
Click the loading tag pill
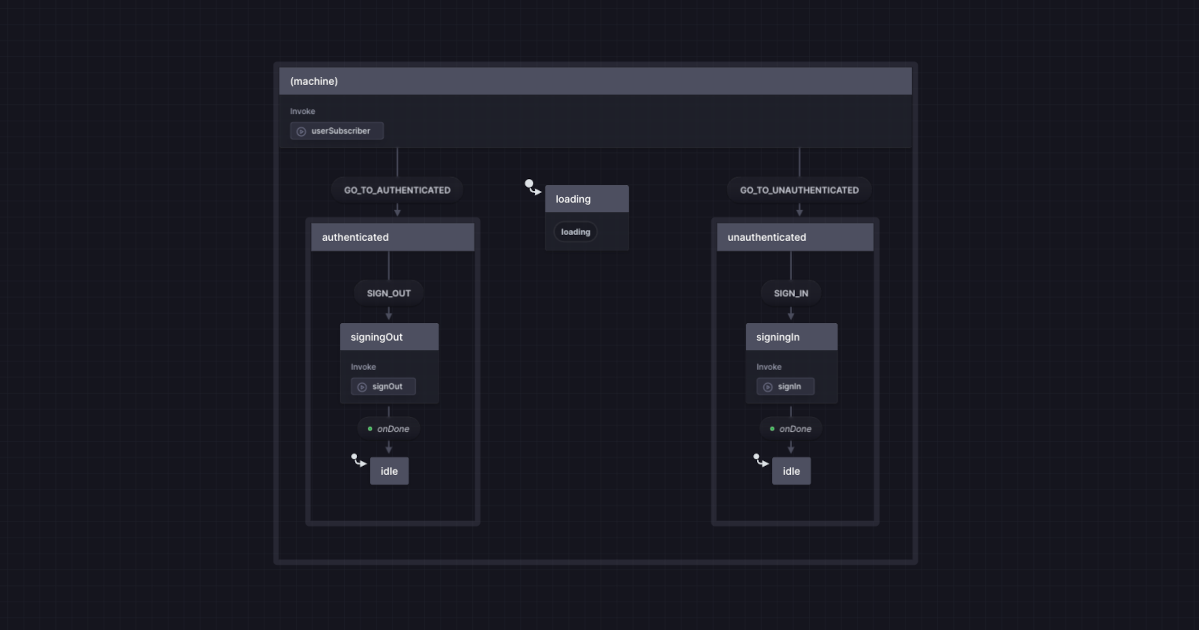coord(576,232)
